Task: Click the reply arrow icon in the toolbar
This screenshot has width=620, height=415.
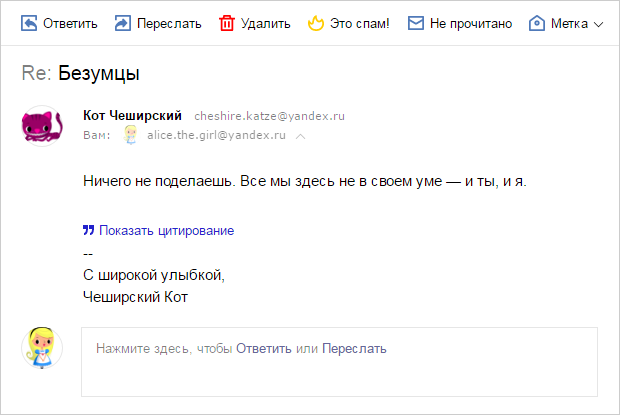Action: point(28,23)
